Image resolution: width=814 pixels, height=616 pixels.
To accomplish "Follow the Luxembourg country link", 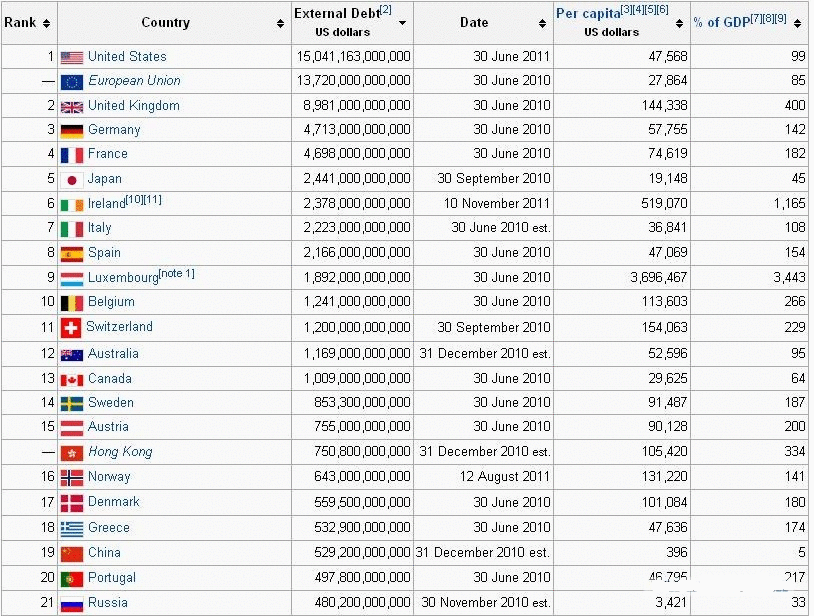I will pos(123,278).
